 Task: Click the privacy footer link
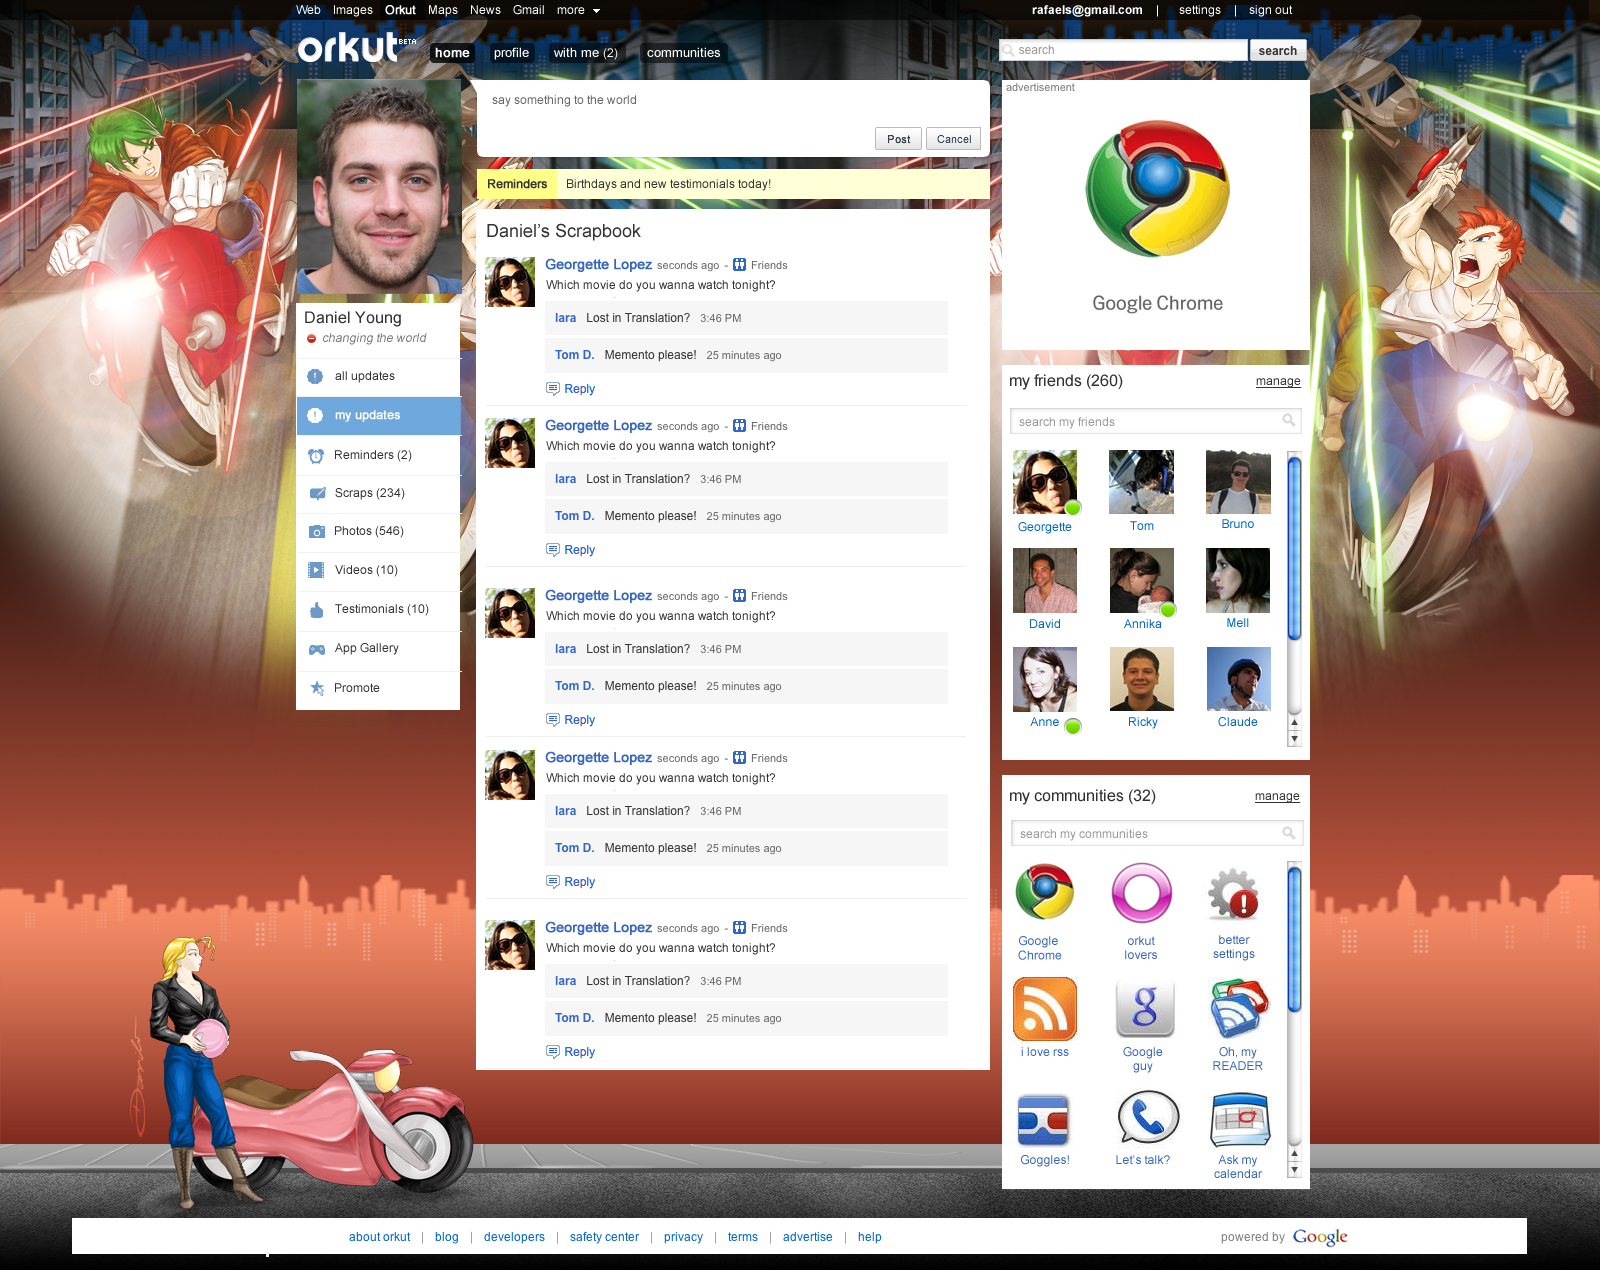click(x=683, y=1237)
